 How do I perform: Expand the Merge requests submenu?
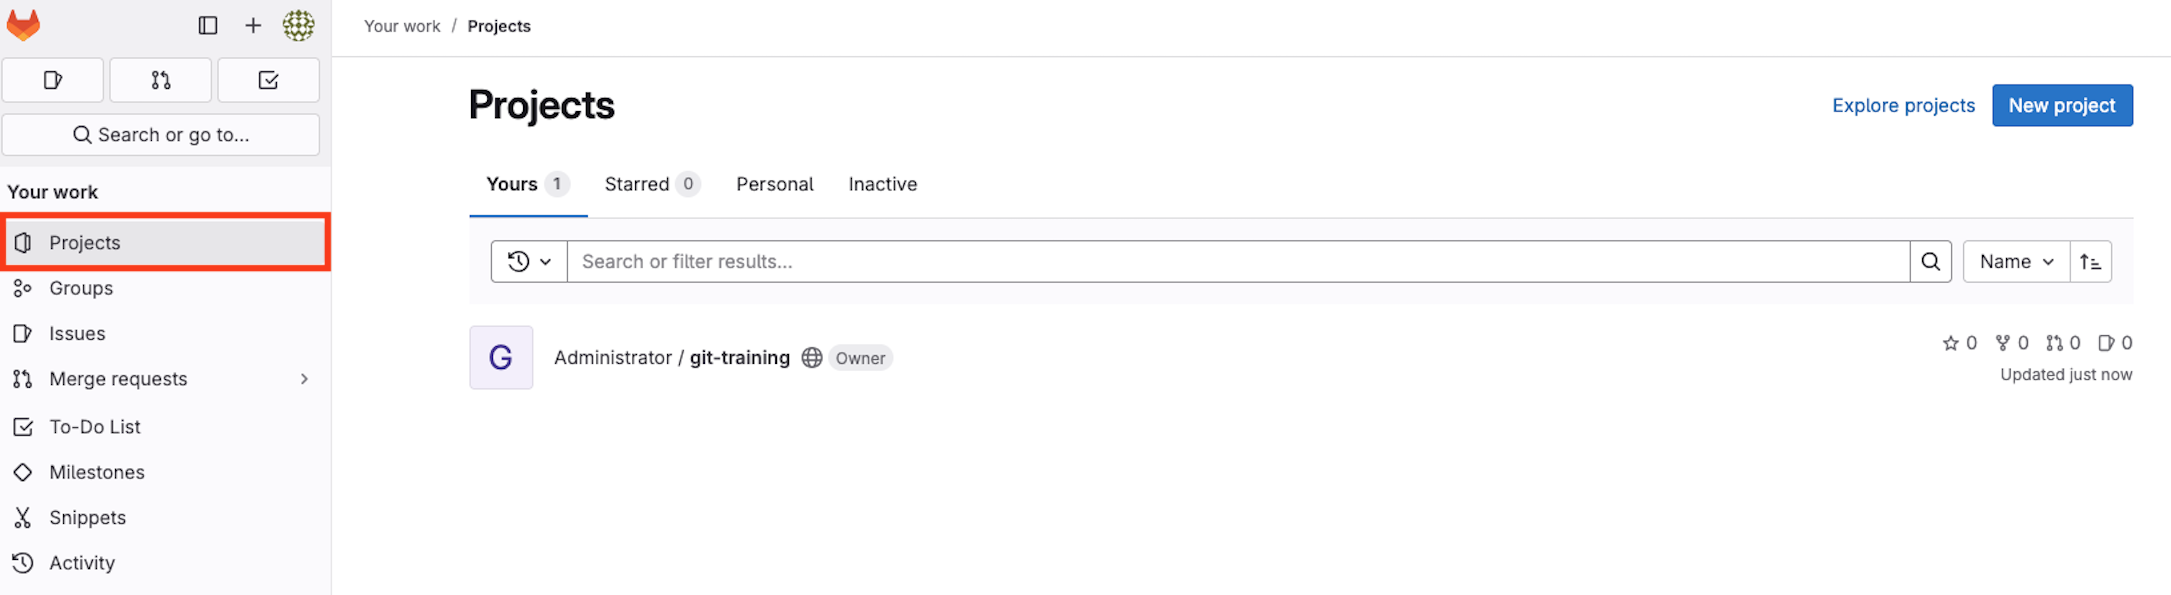[x=304, y=379]
